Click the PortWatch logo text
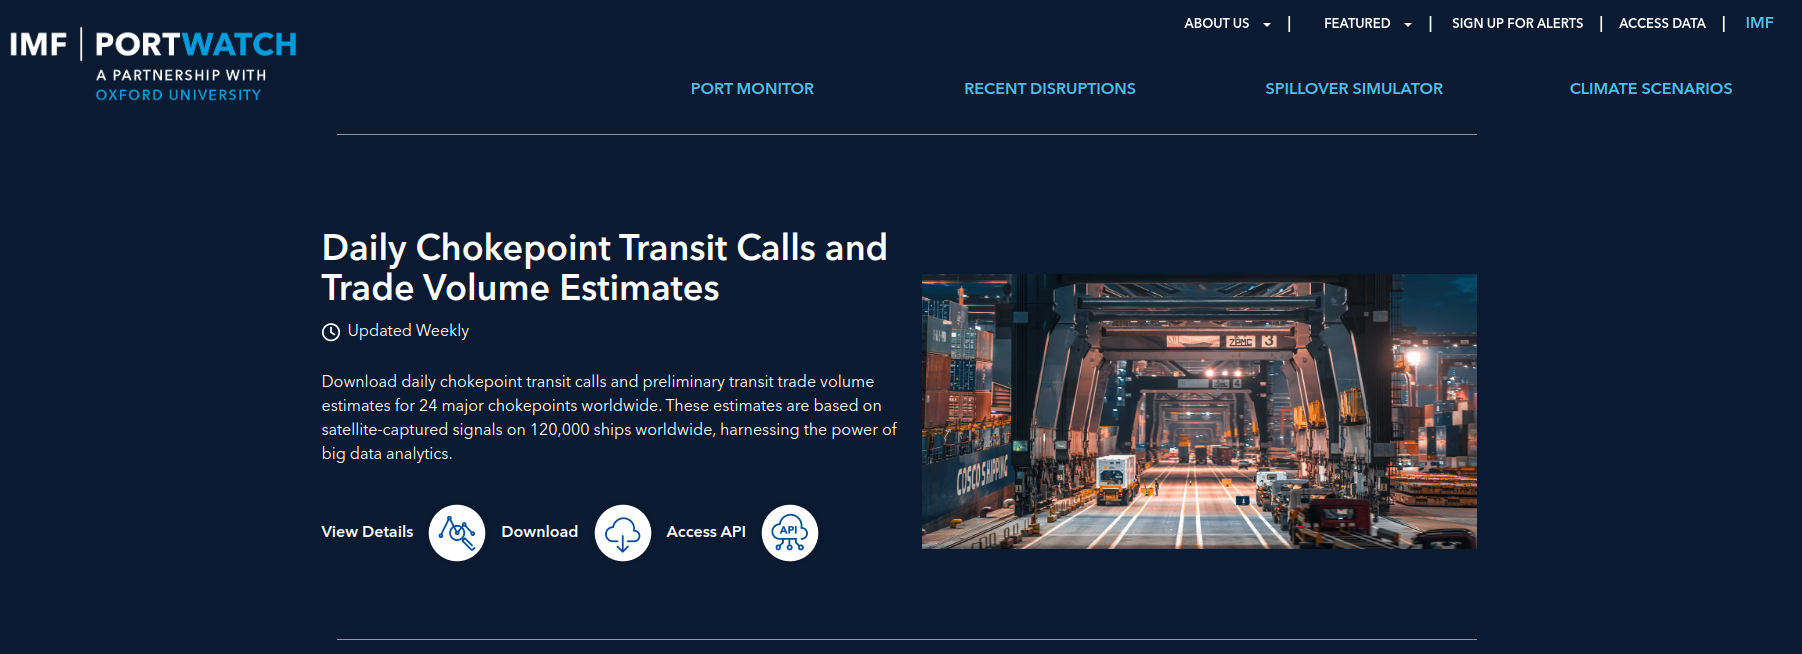Image resolution: width=1802 pixels, height=654 pixels. (x=196, y=45)
